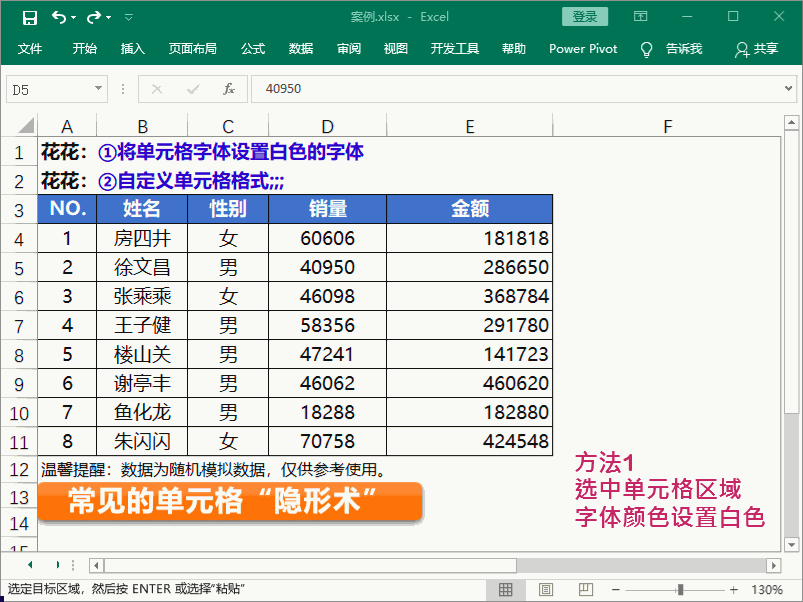The height and width of the screenshot is (602, 803).
Task: Switch to the 公式 ribbon tab
Action: [253, 49]
